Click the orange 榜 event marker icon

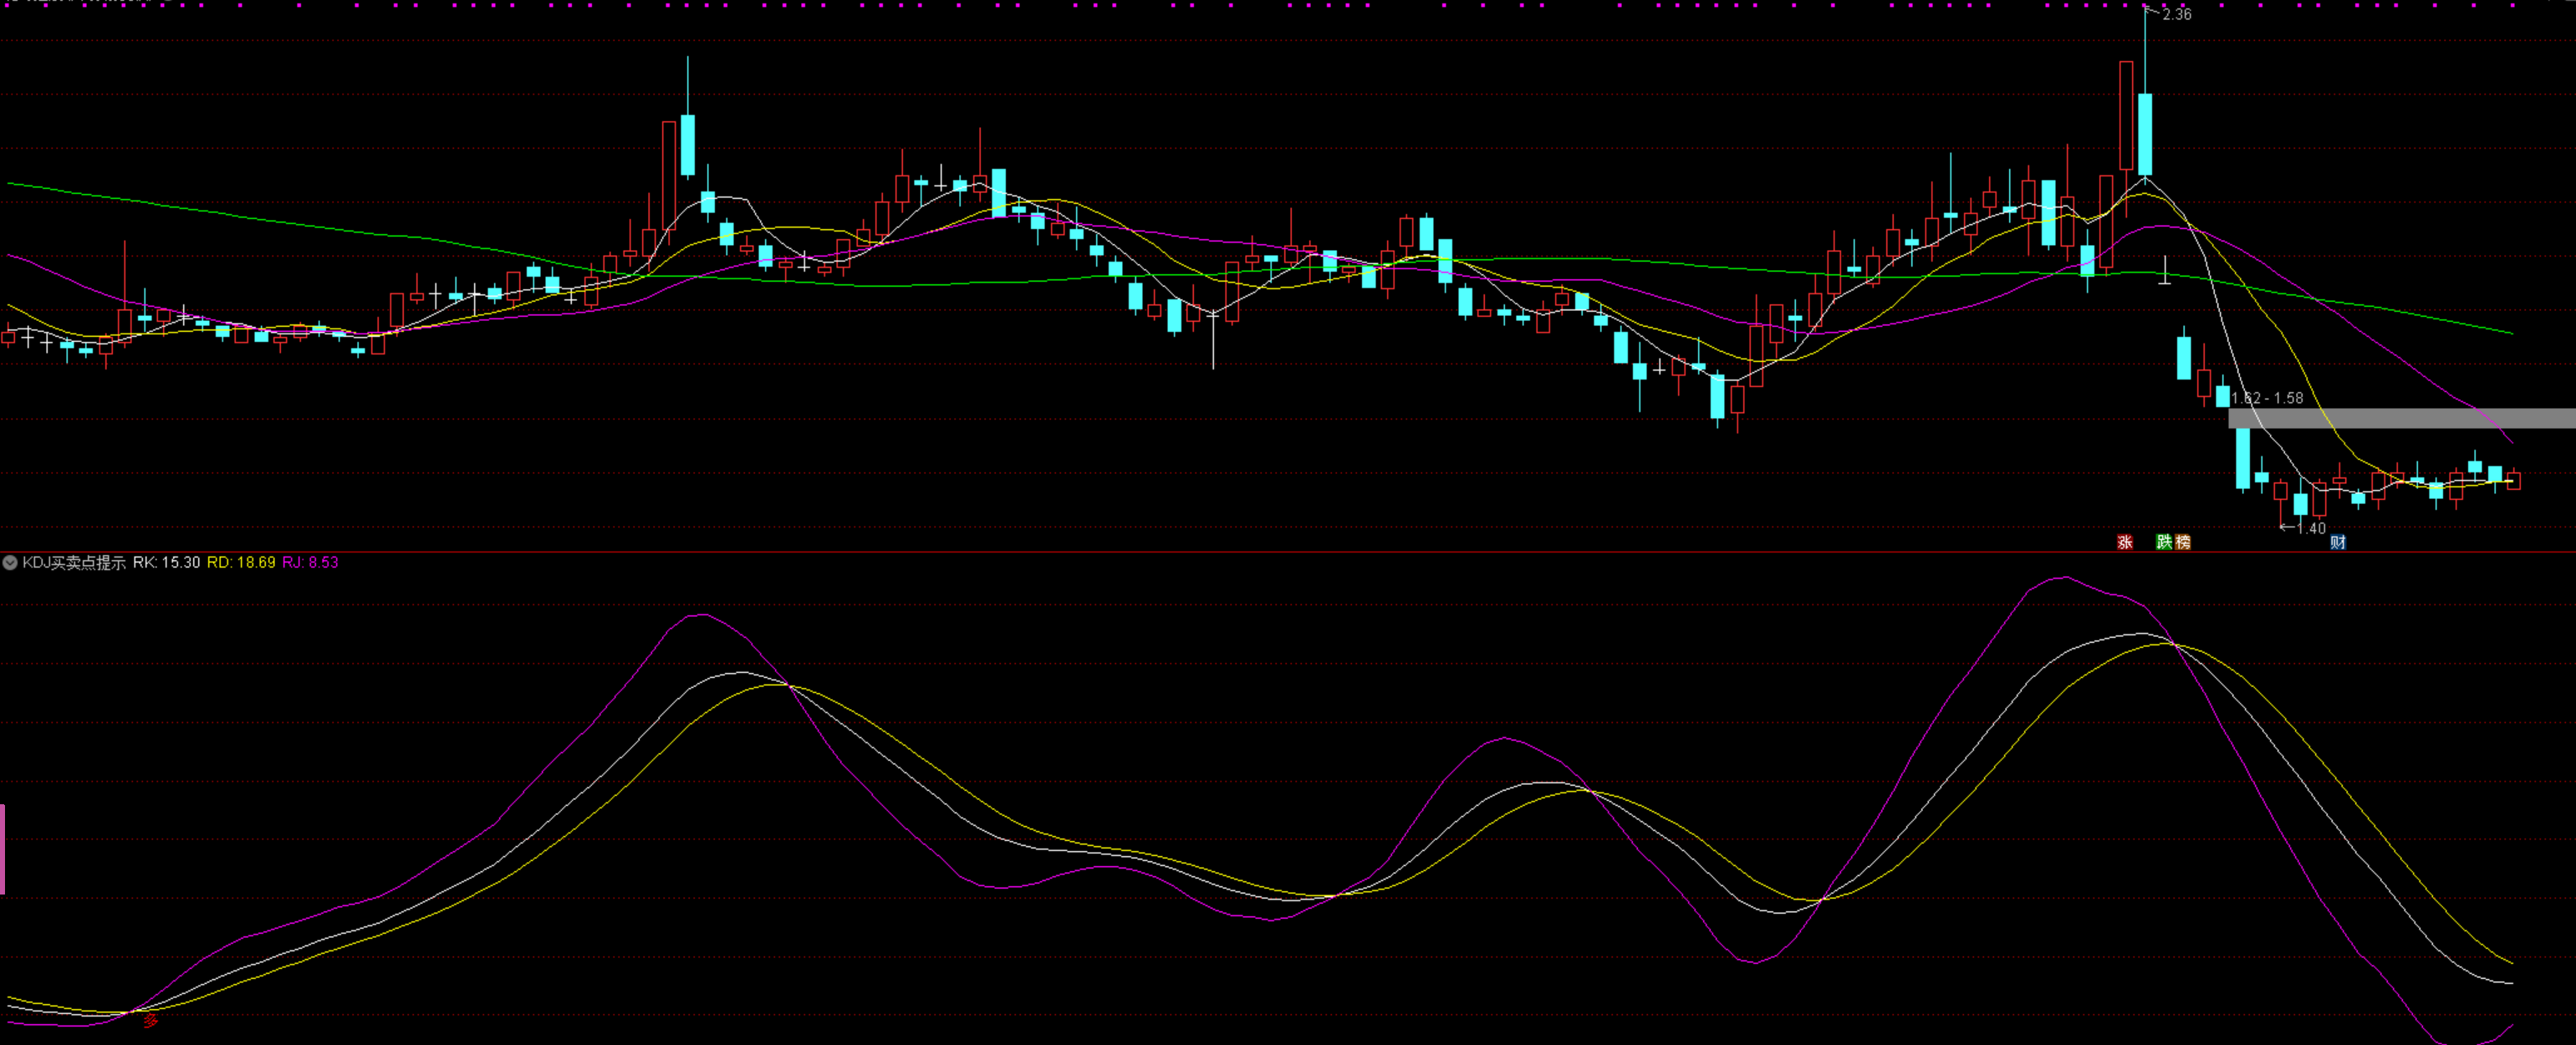[2182, 542]
